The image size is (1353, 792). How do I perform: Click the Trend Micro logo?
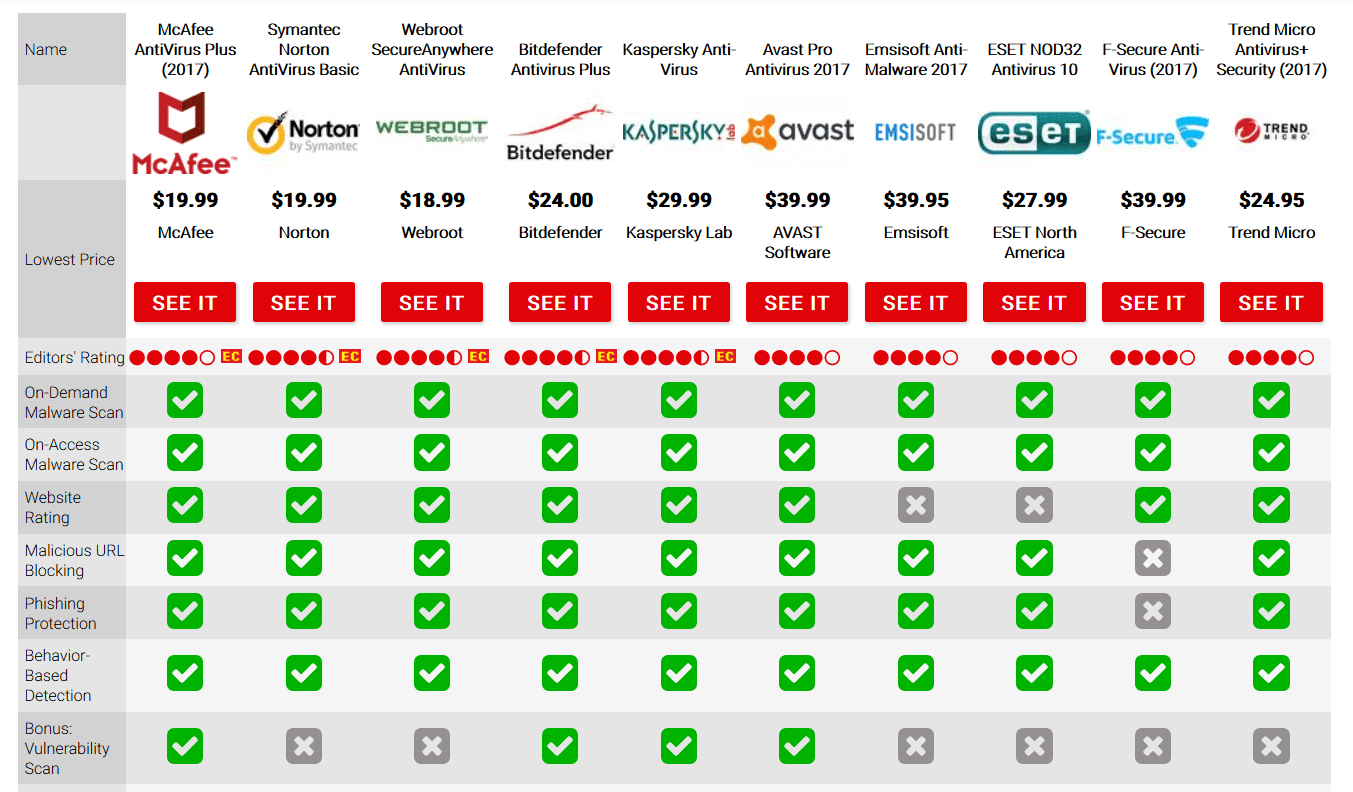[1271, 131]
